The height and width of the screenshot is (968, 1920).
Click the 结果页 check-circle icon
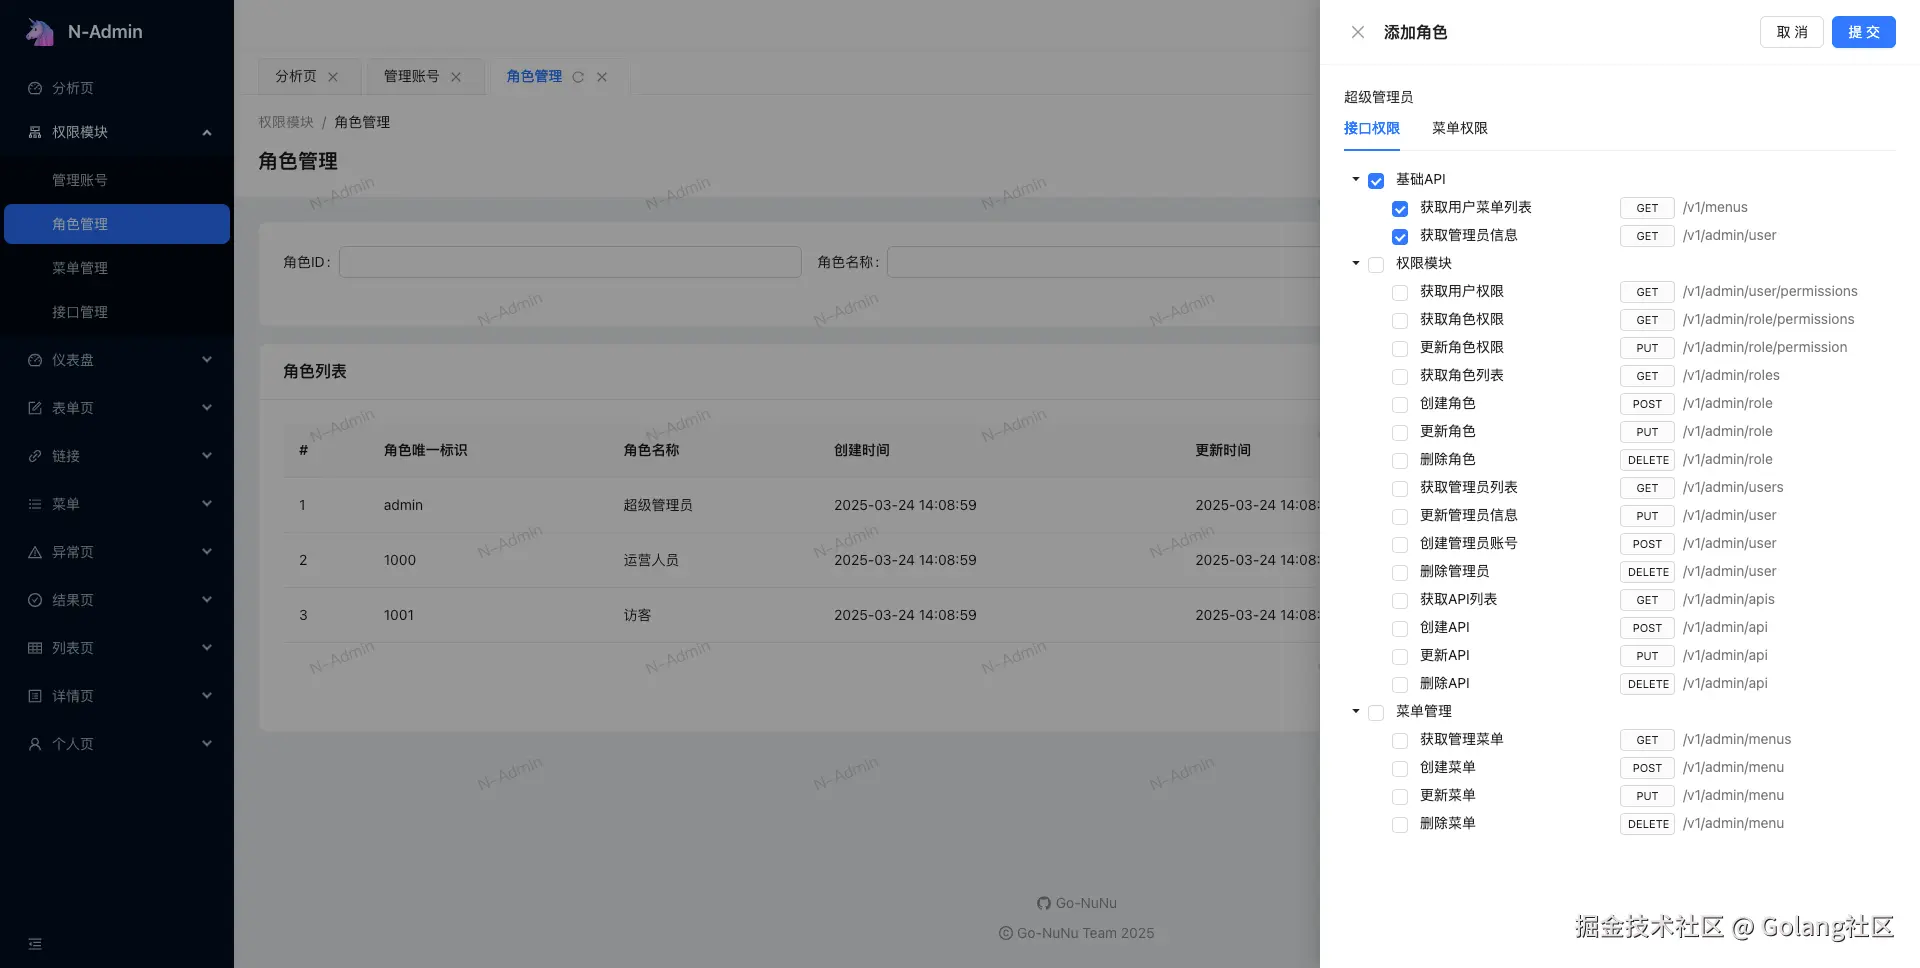pyautogui.click(x=35, y=600)
